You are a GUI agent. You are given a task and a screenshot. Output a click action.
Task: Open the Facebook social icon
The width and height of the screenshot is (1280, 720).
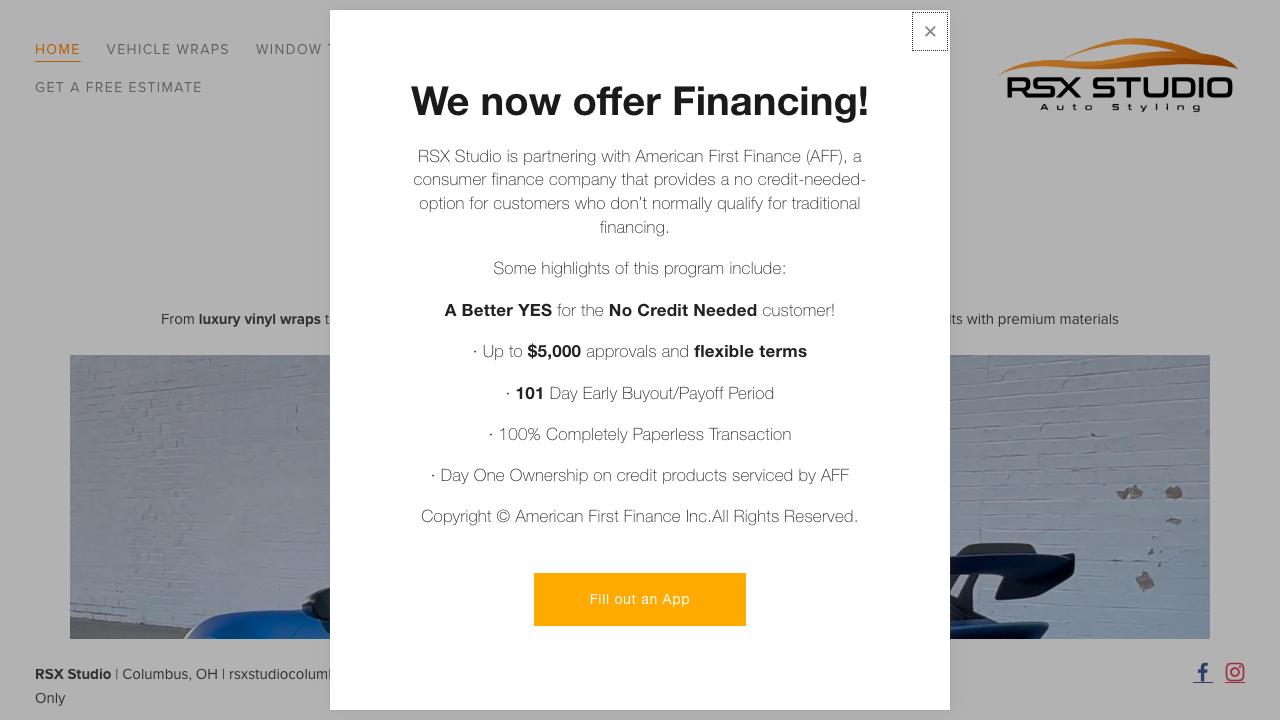click(1203, 673)
